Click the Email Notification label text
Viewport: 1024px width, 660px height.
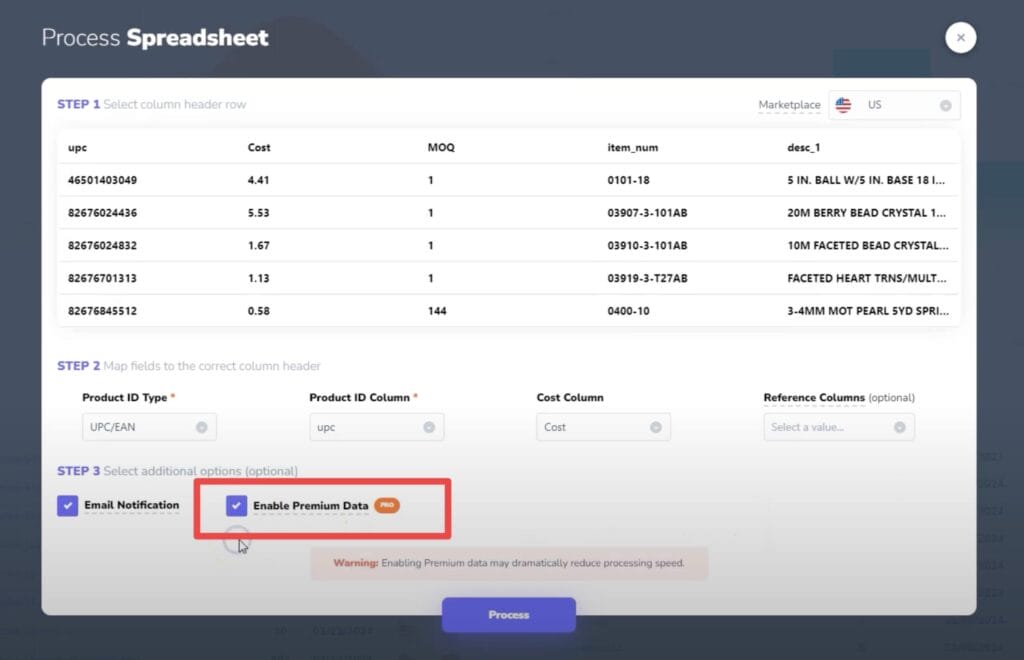pos(132,506)
